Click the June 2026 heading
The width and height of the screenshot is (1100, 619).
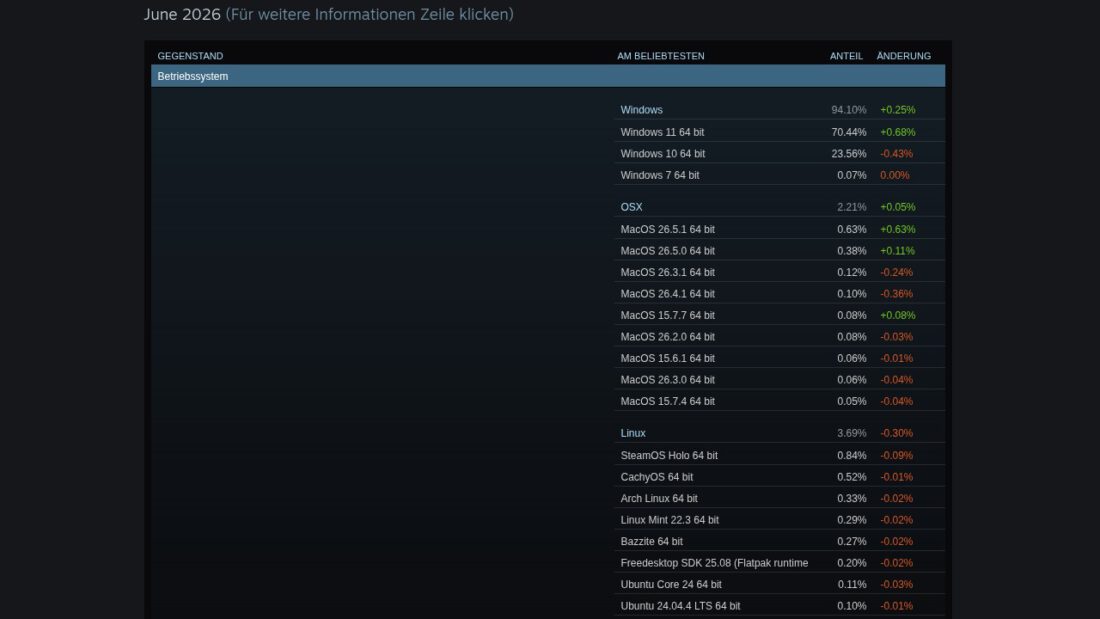point(182,14)
